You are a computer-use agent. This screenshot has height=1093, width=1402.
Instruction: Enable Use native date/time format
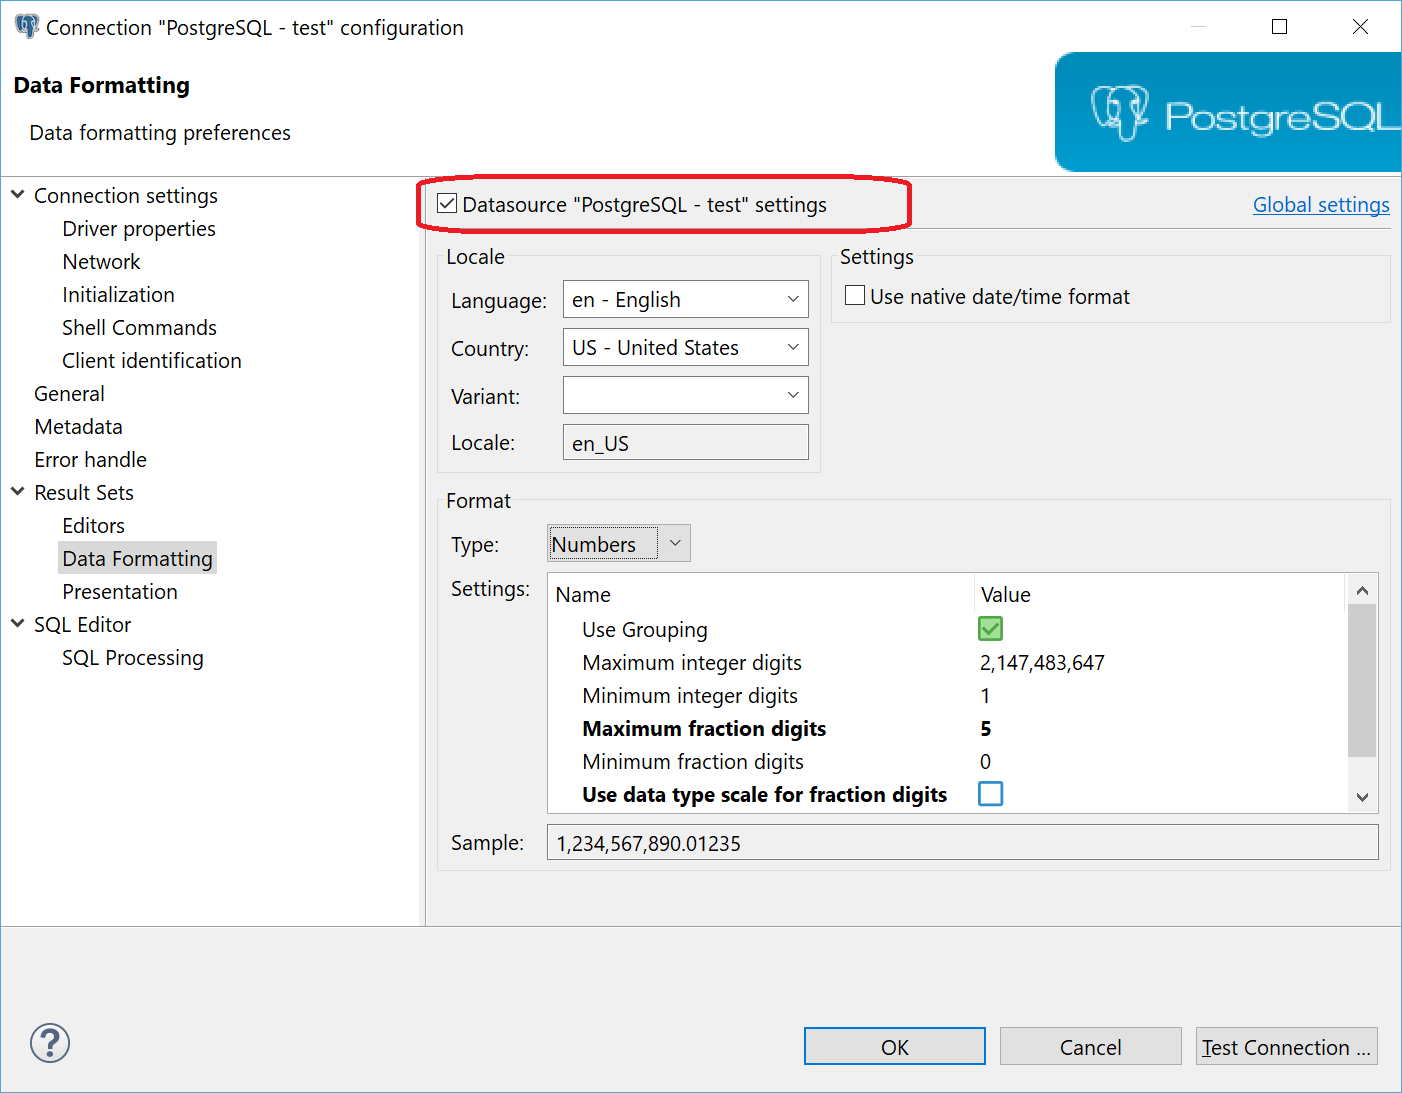point(854,294)
